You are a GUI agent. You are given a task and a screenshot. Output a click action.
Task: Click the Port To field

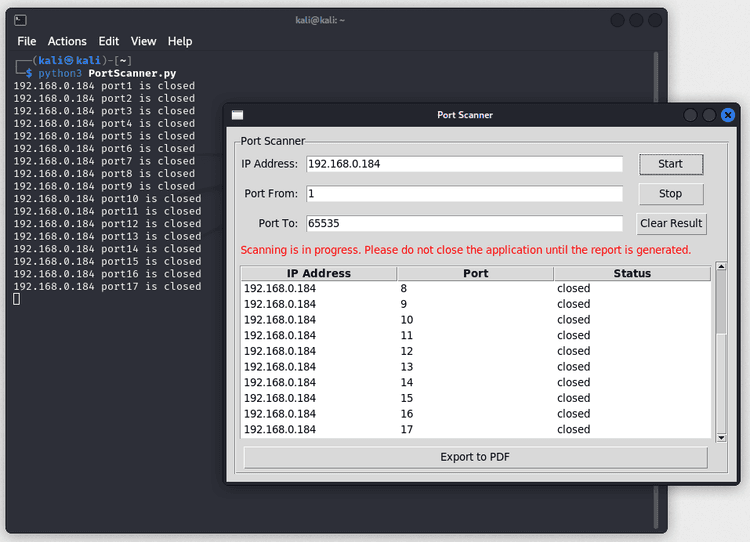click(464, 224)
